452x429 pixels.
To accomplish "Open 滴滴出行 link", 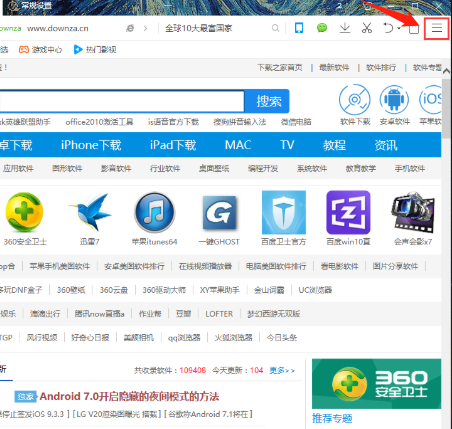I will click(45, 314).
